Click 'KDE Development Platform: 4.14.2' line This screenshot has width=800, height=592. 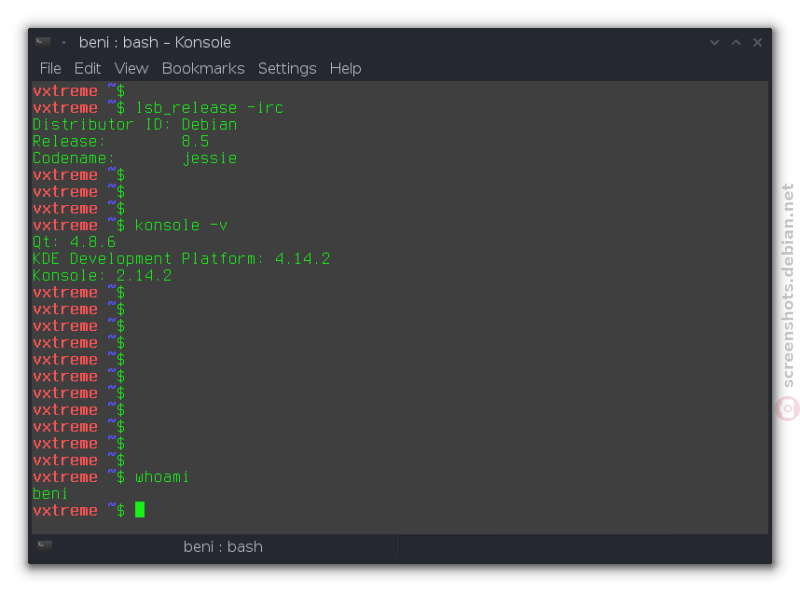[181, 259]
